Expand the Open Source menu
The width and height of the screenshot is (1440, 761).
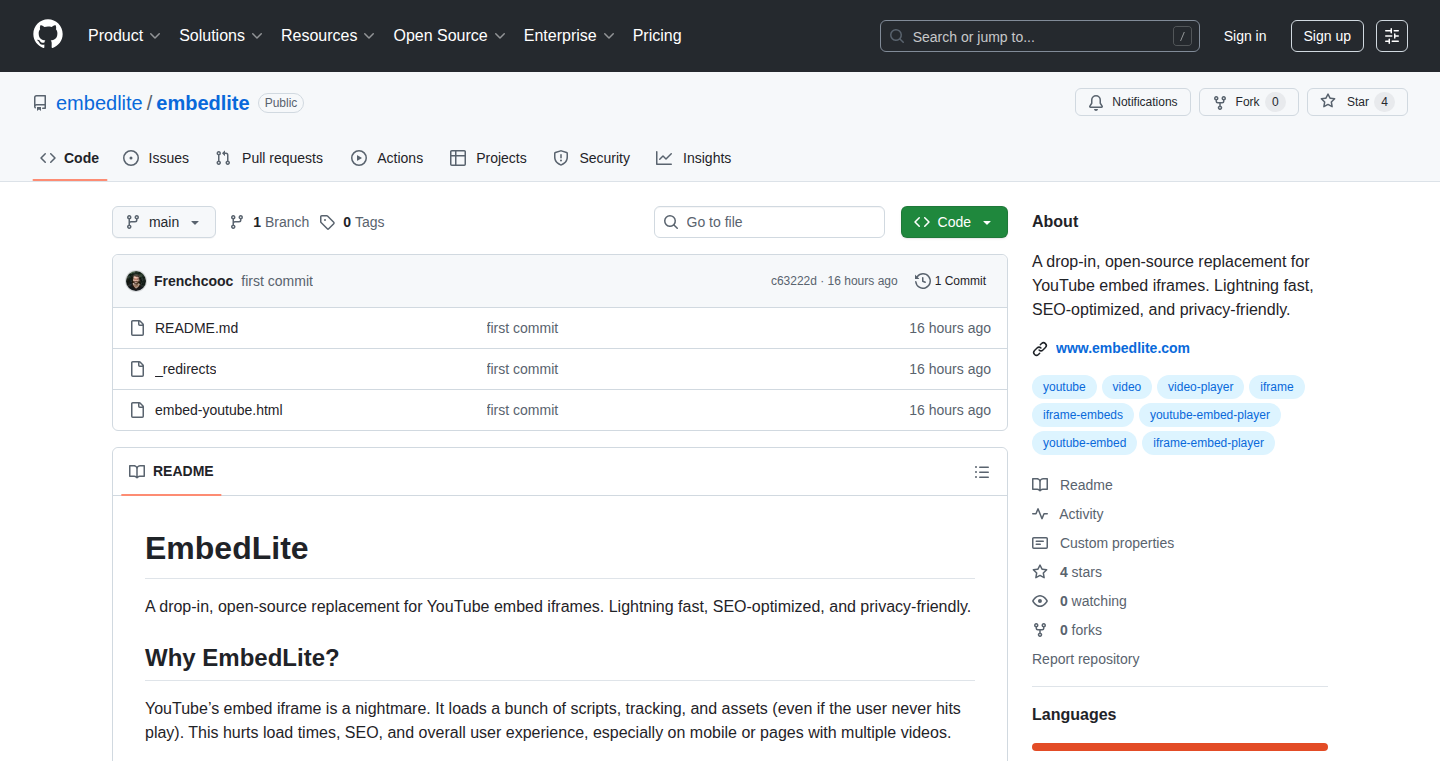click(x=450, y=36)
